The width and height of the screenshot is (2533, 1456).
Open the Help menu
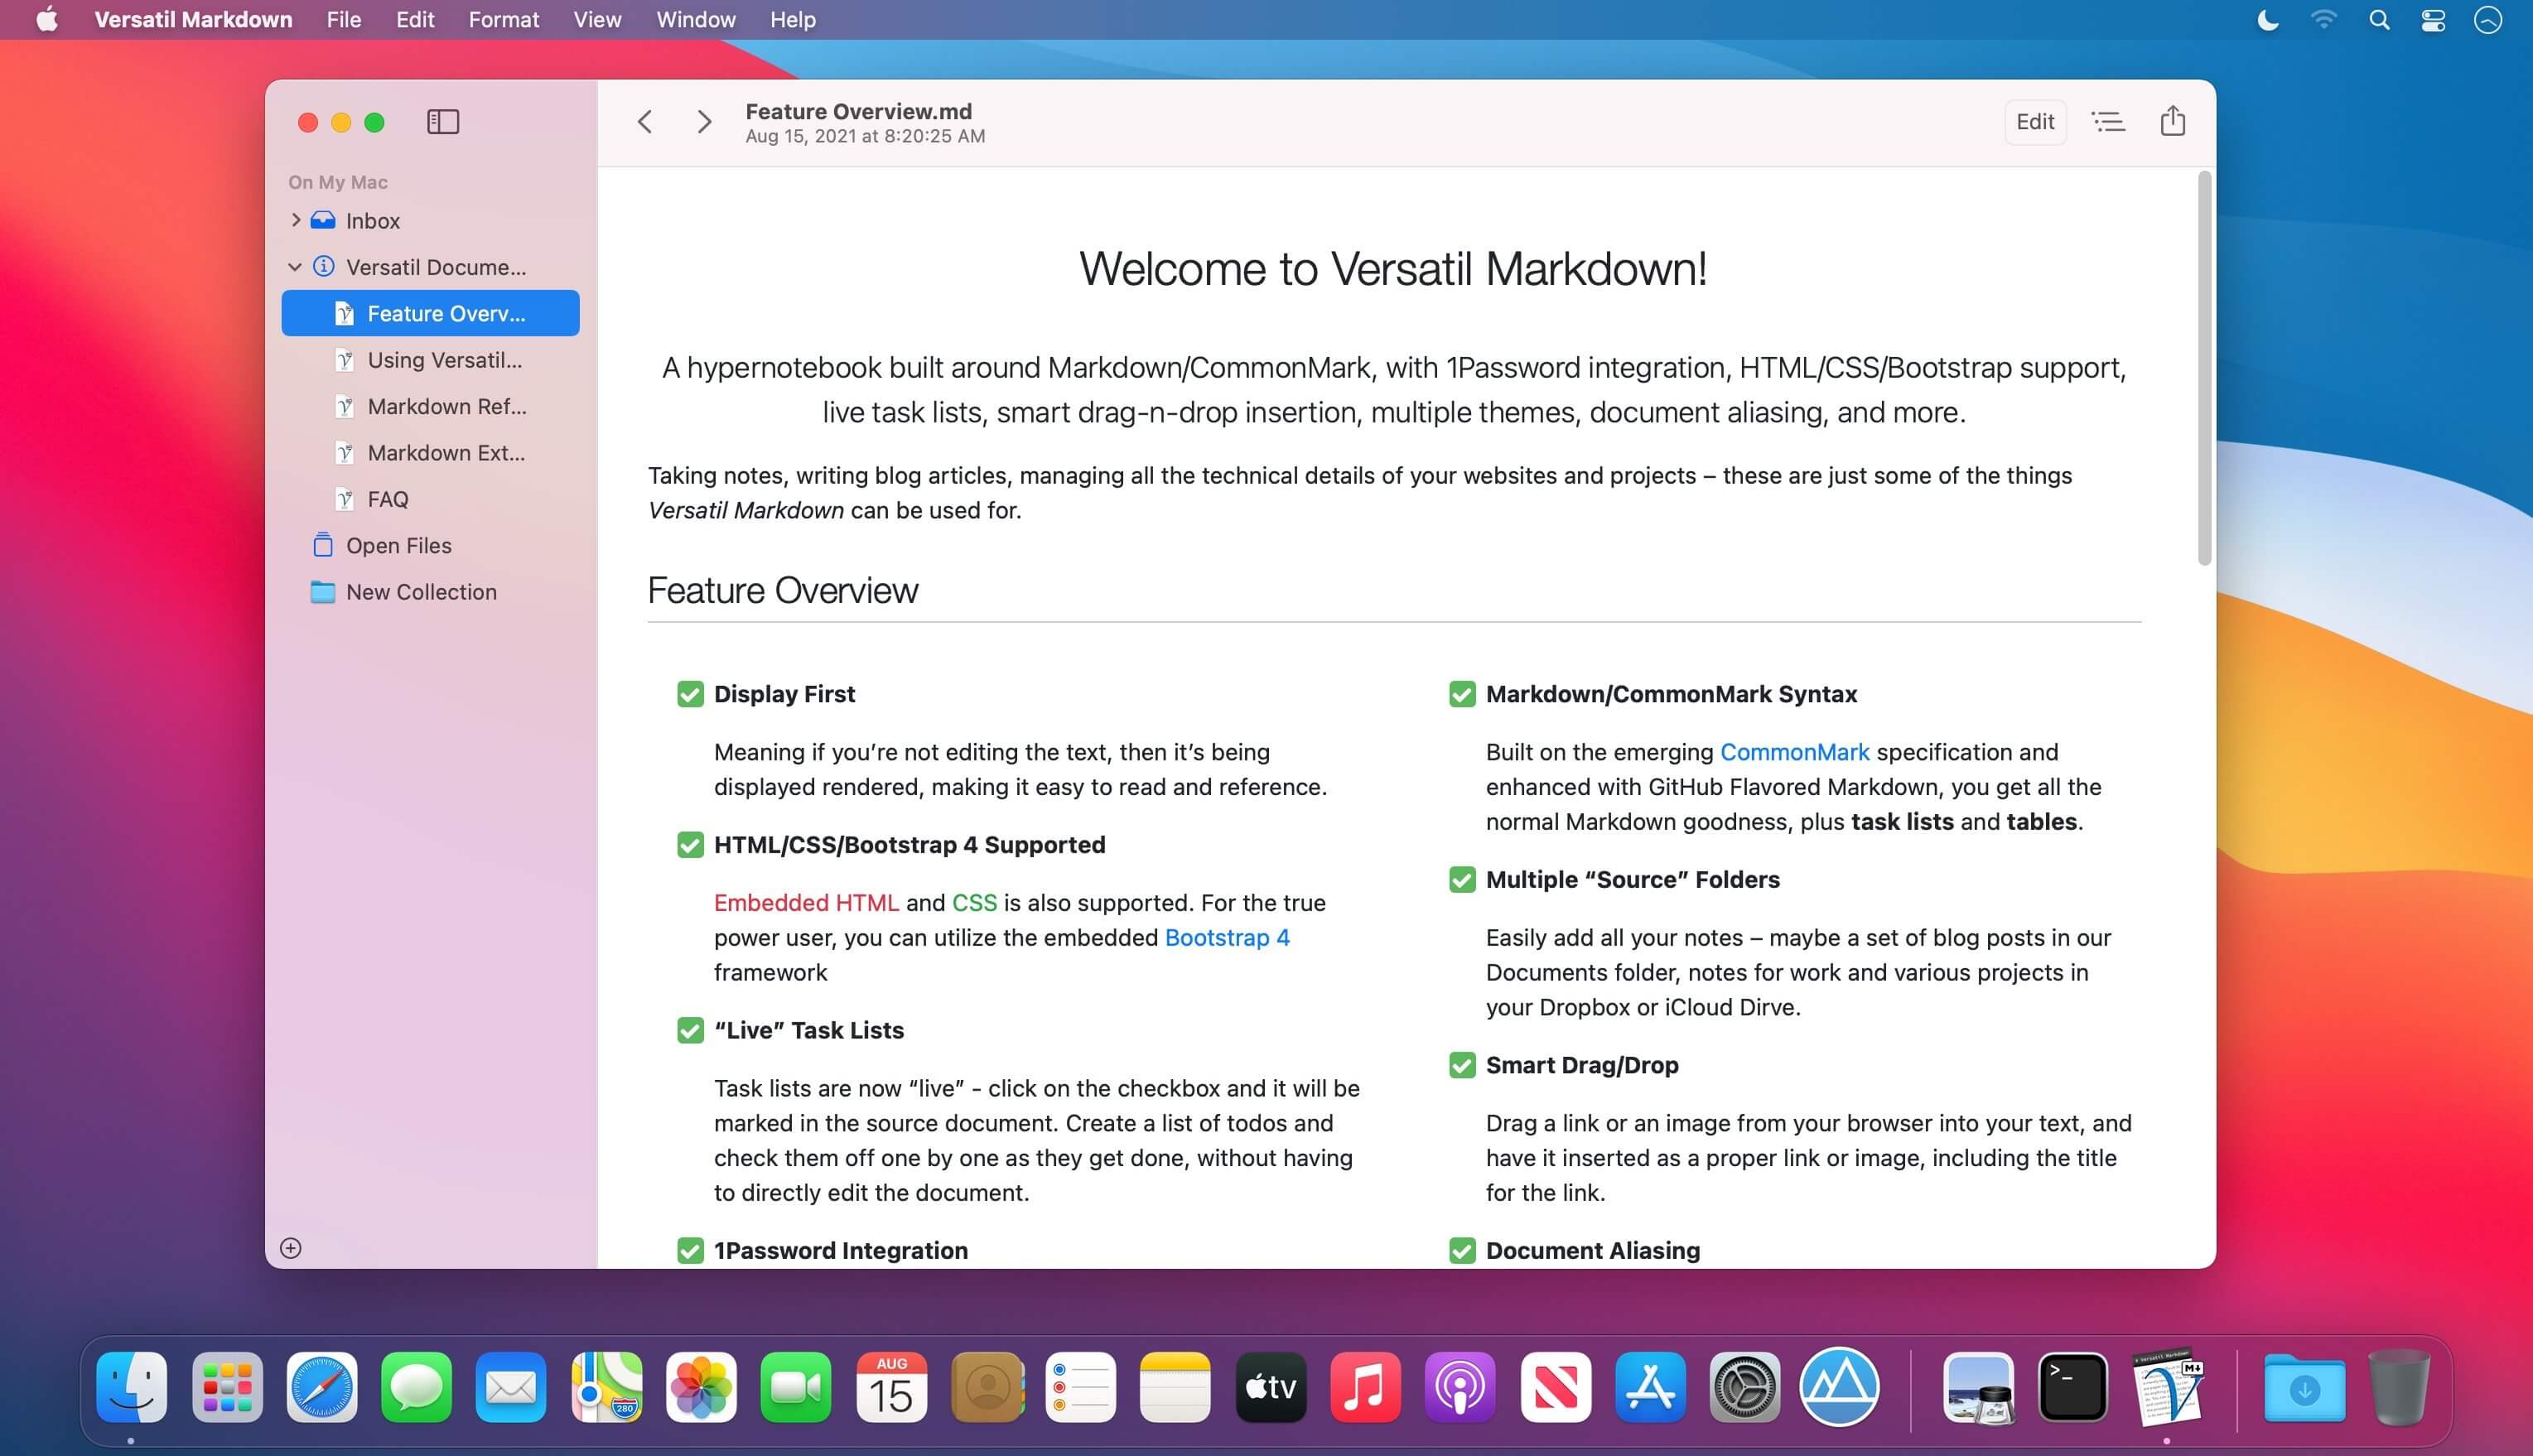(x=793, y=20)
